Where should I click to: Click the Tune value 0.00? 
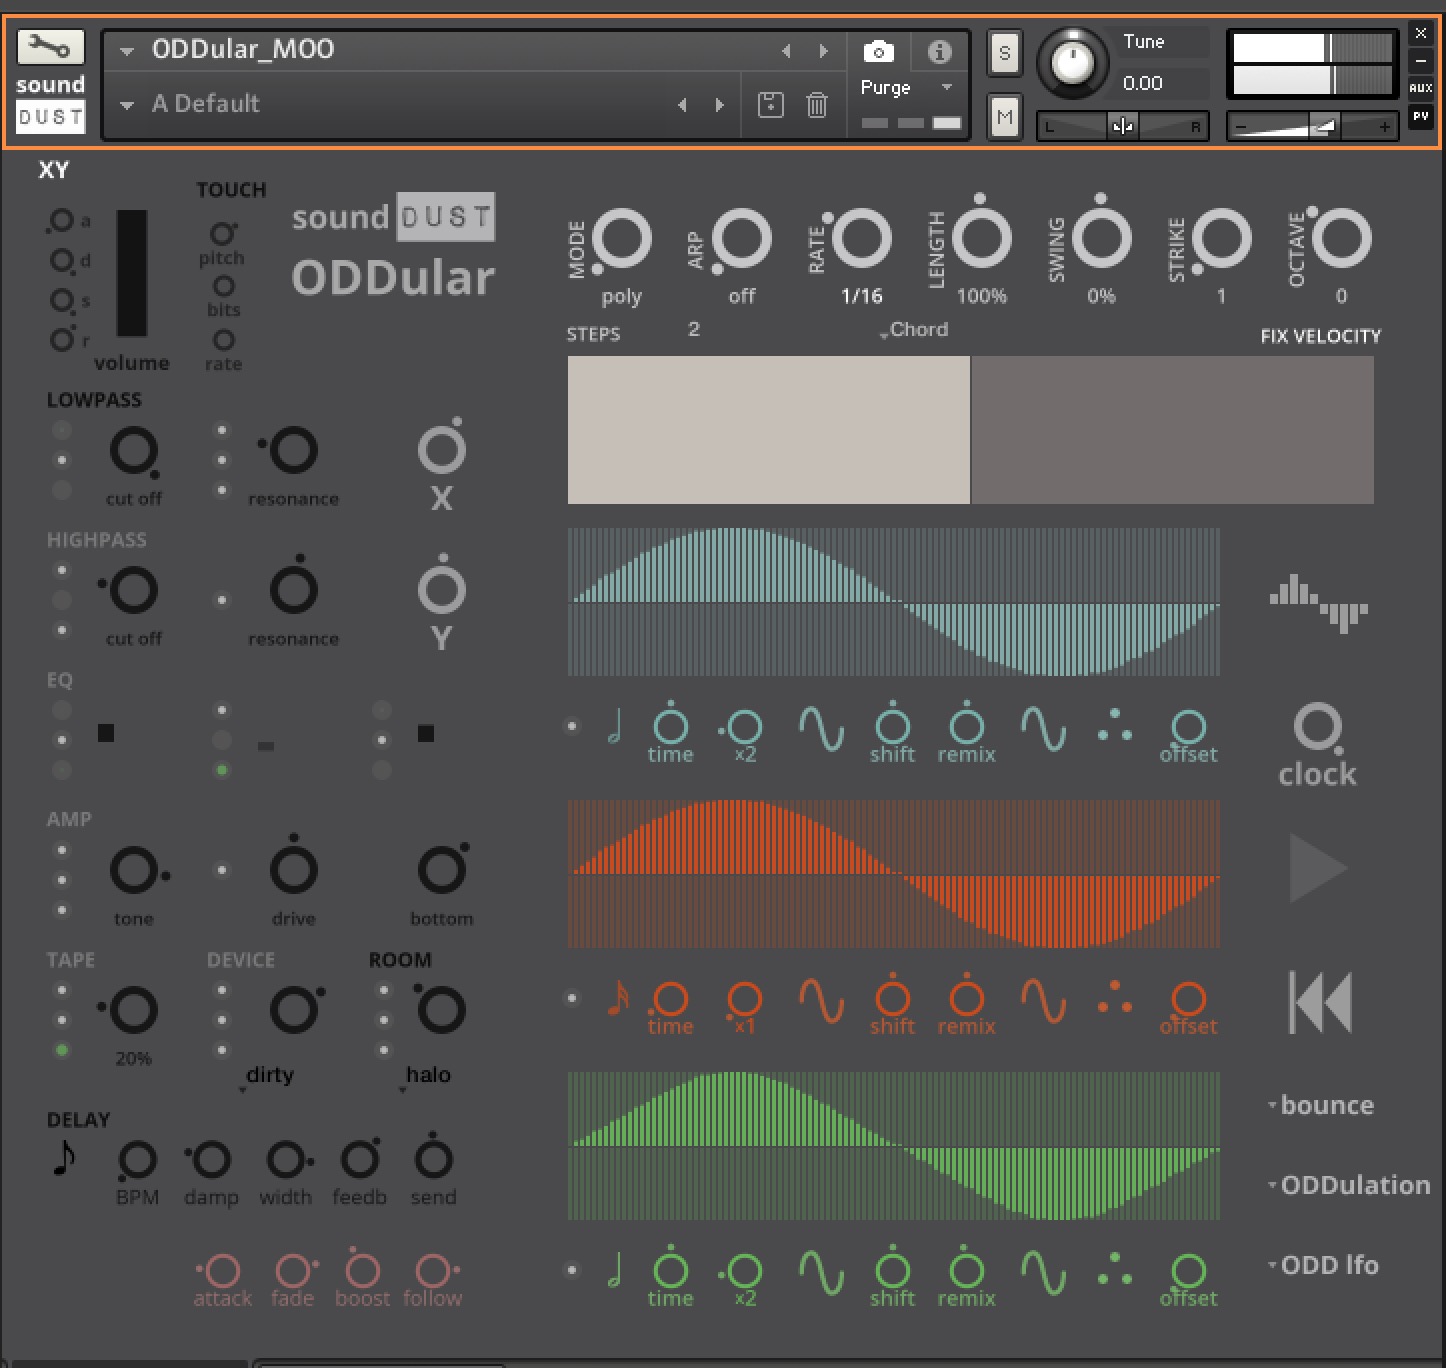pos(1142,83)
